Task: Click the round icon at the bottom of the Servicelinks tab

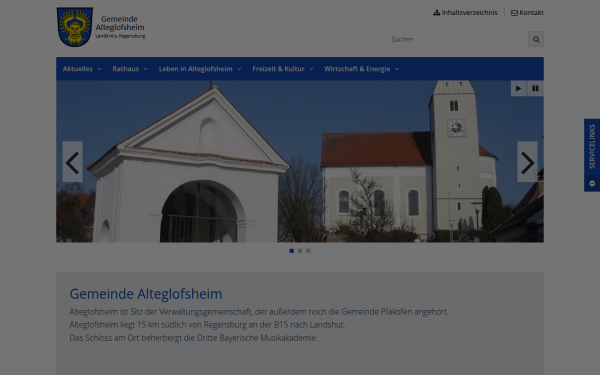Action: 592,183
